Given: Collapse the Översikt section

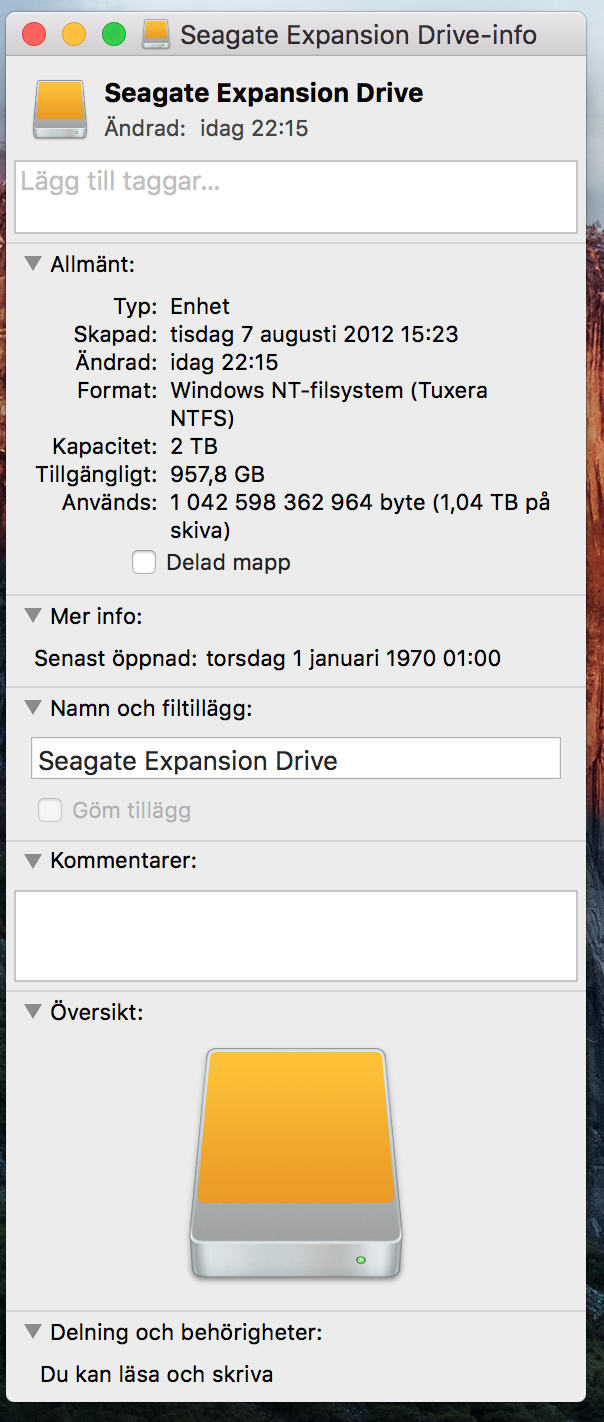Looking at the screenshot, I should pyautogui.click(x=33, y=1012).
